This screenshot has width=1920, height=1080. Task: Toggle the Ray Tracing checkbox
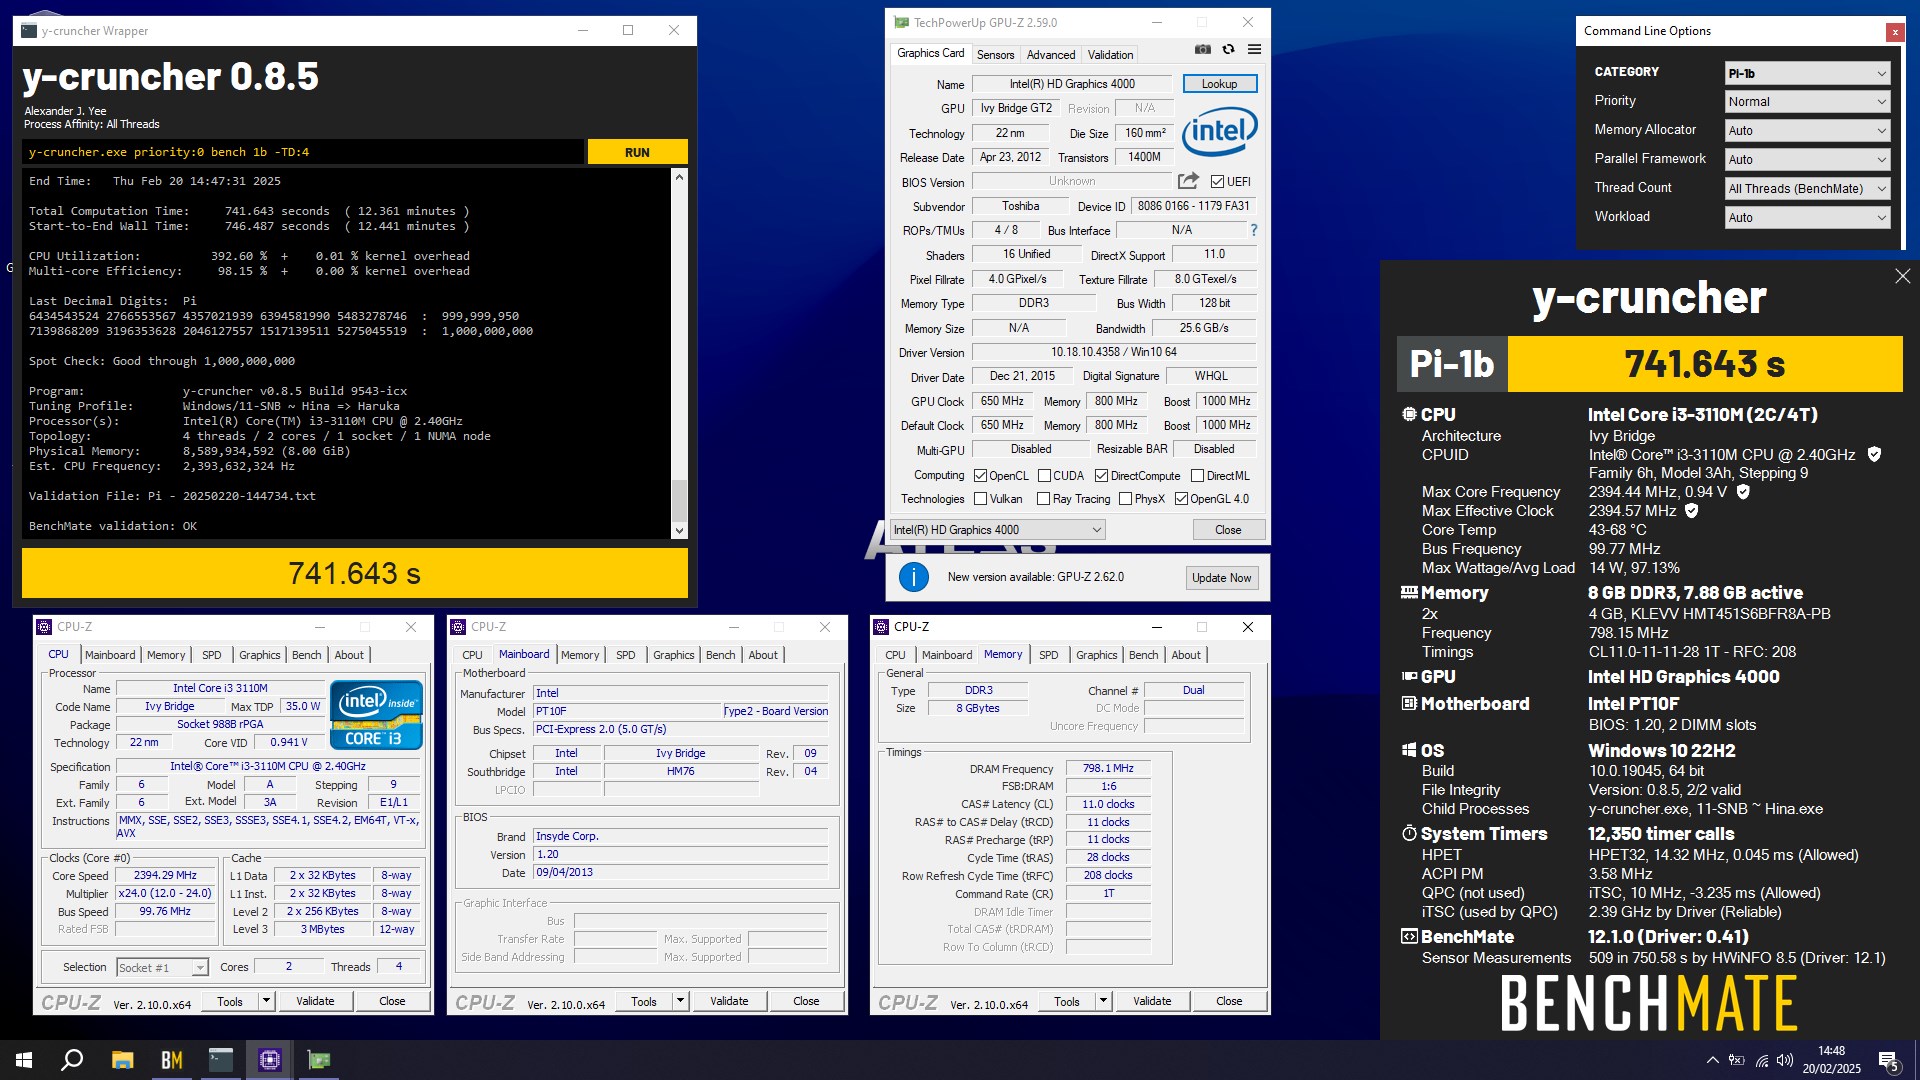click(x=1043, y=499)
